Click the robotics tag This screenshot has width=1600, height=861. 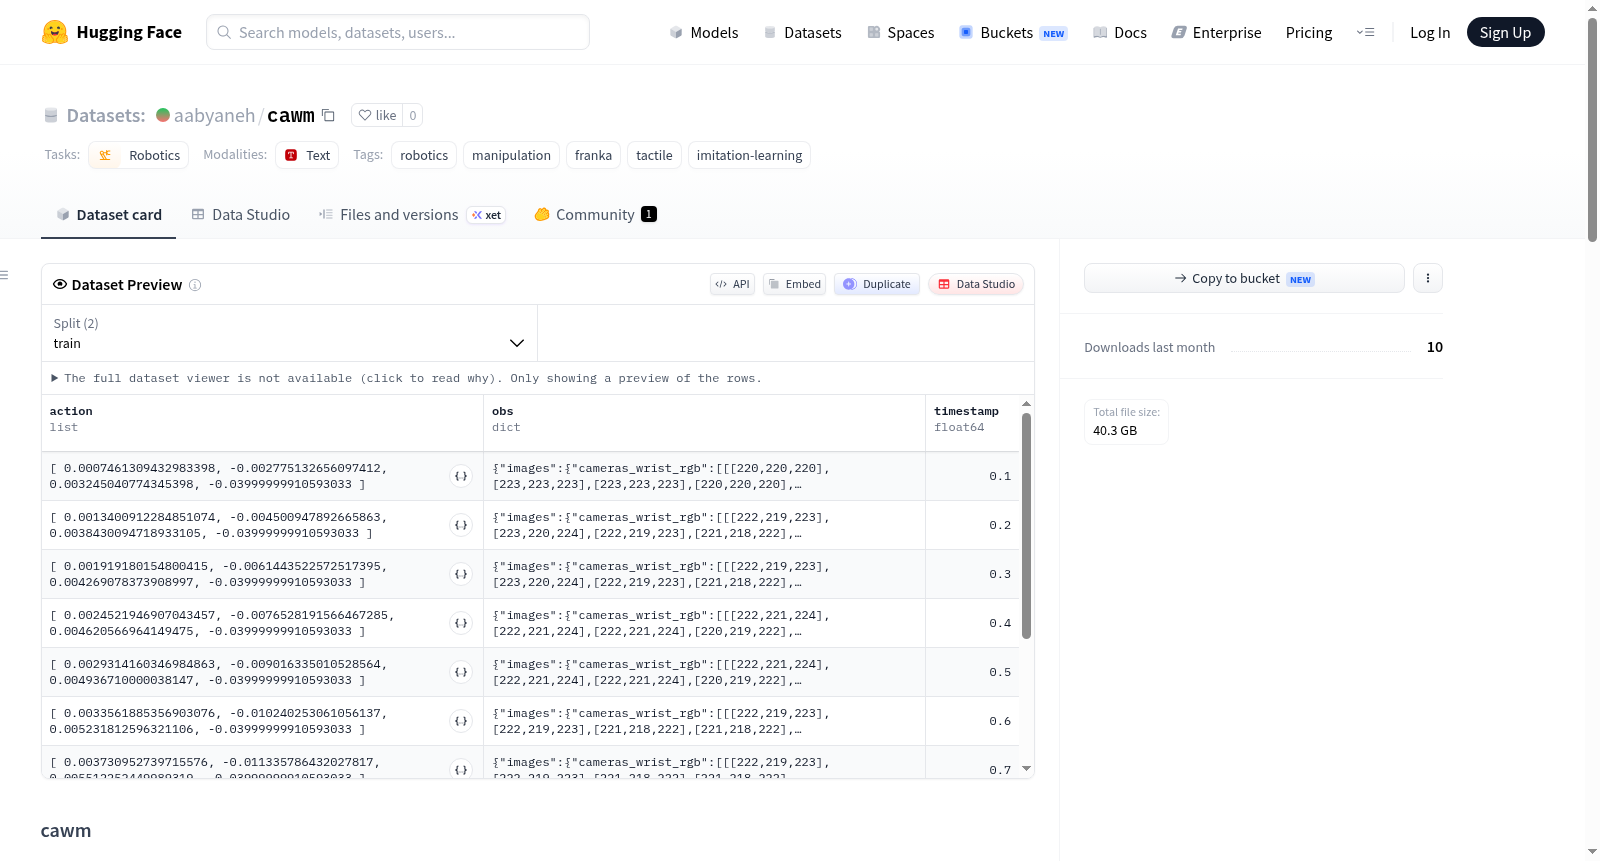point(424,155)
